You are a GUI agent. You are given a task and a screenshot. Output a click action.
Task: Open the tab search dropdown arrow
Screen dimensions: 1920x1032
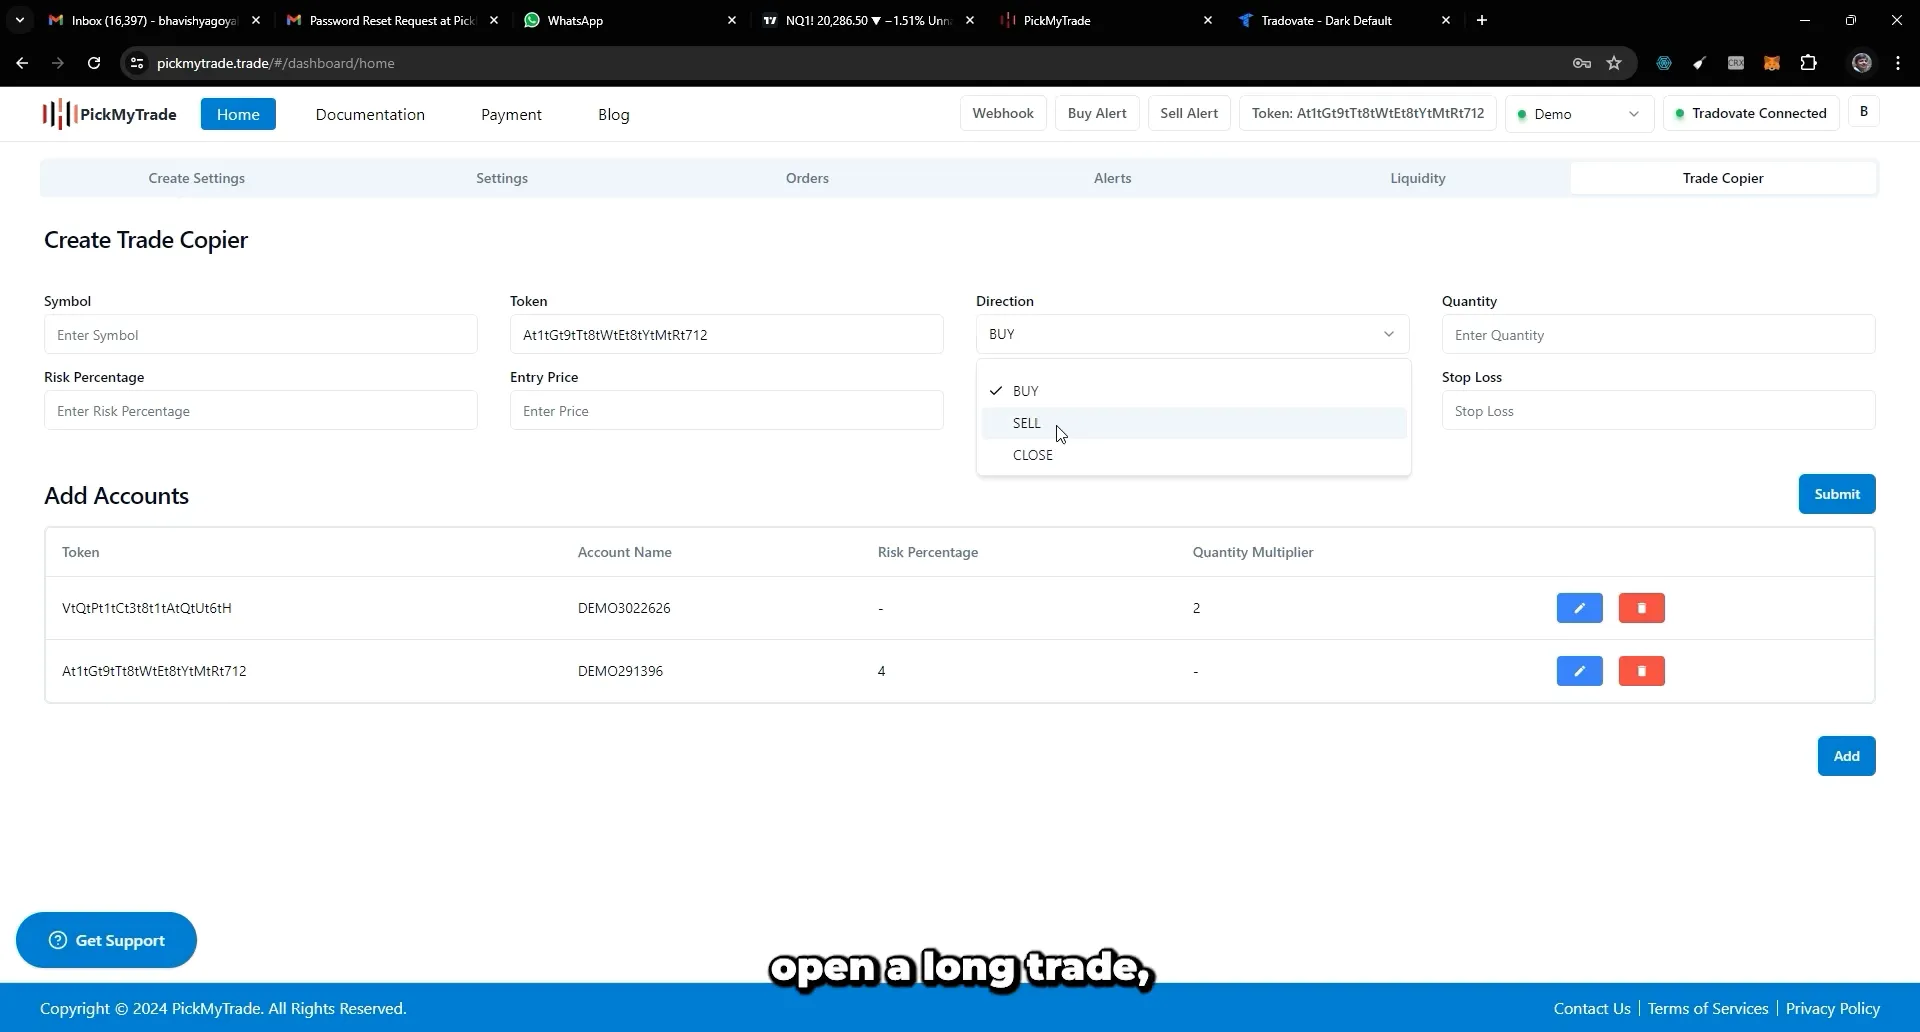(x=19, y=20)
